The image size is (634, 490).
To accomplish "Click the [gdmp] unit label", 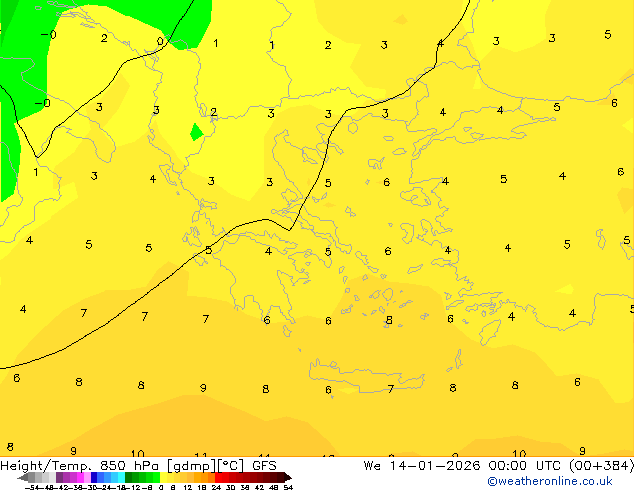I will (191, 465).
